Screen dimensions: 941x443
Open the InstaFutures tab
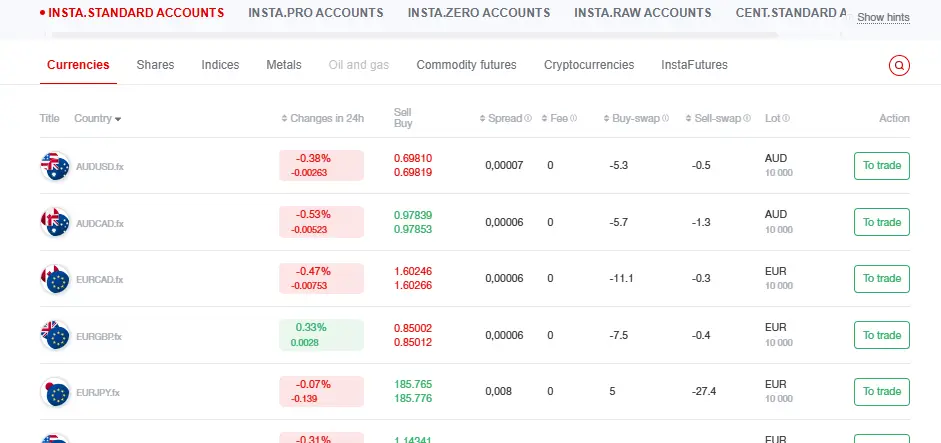694,65
